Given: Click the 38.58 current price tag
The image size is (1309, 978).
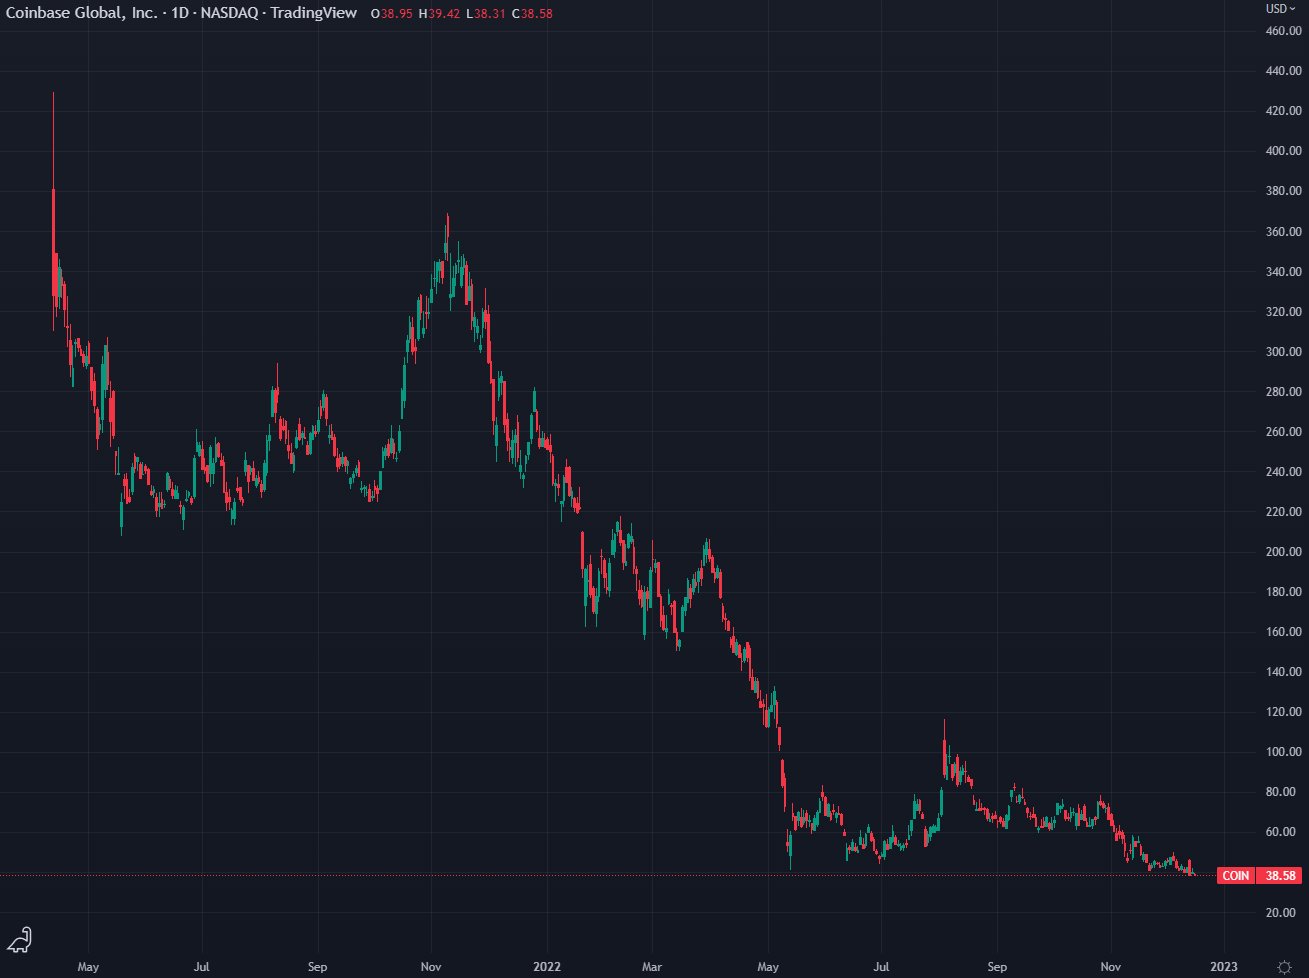Looking at the screenshot, I should [1281, 876].
